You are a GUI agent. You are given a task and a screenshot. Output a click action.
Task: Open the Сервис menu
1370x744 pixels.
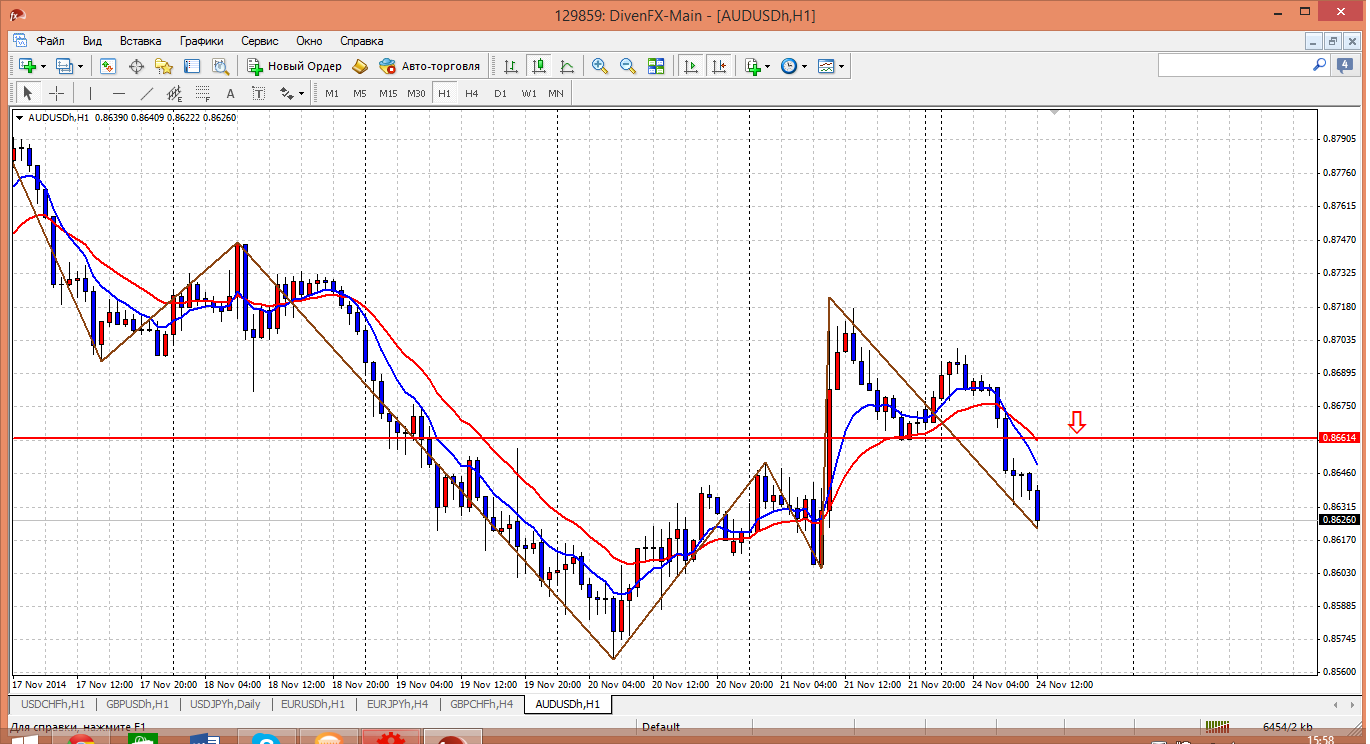point(259,41)
